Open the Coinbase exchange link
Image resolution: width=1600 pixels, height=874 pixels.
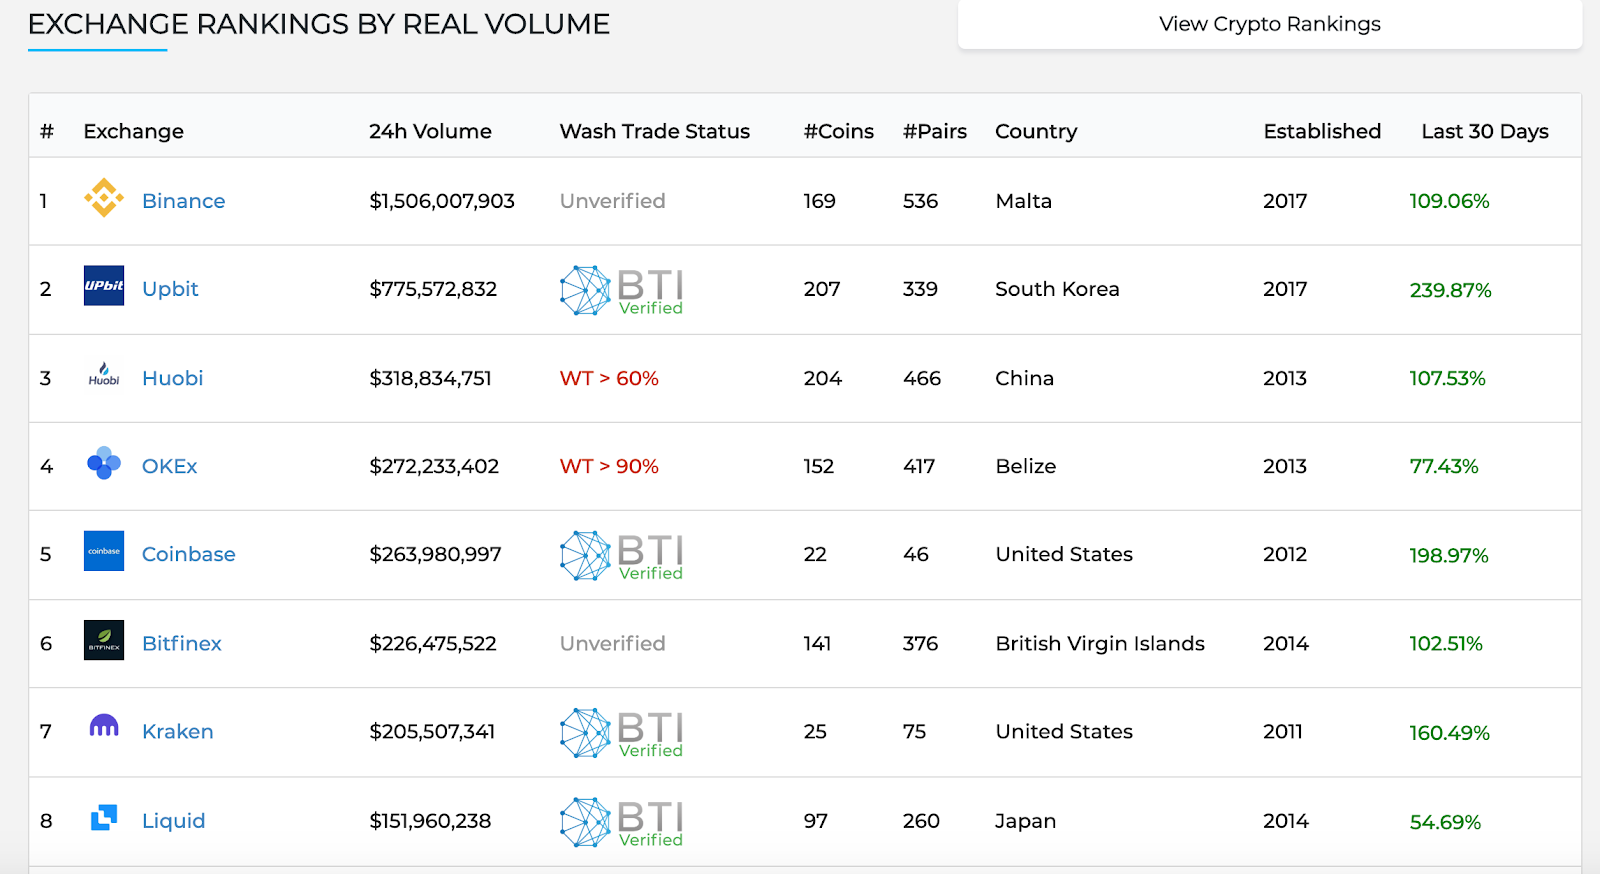[189, 554]
